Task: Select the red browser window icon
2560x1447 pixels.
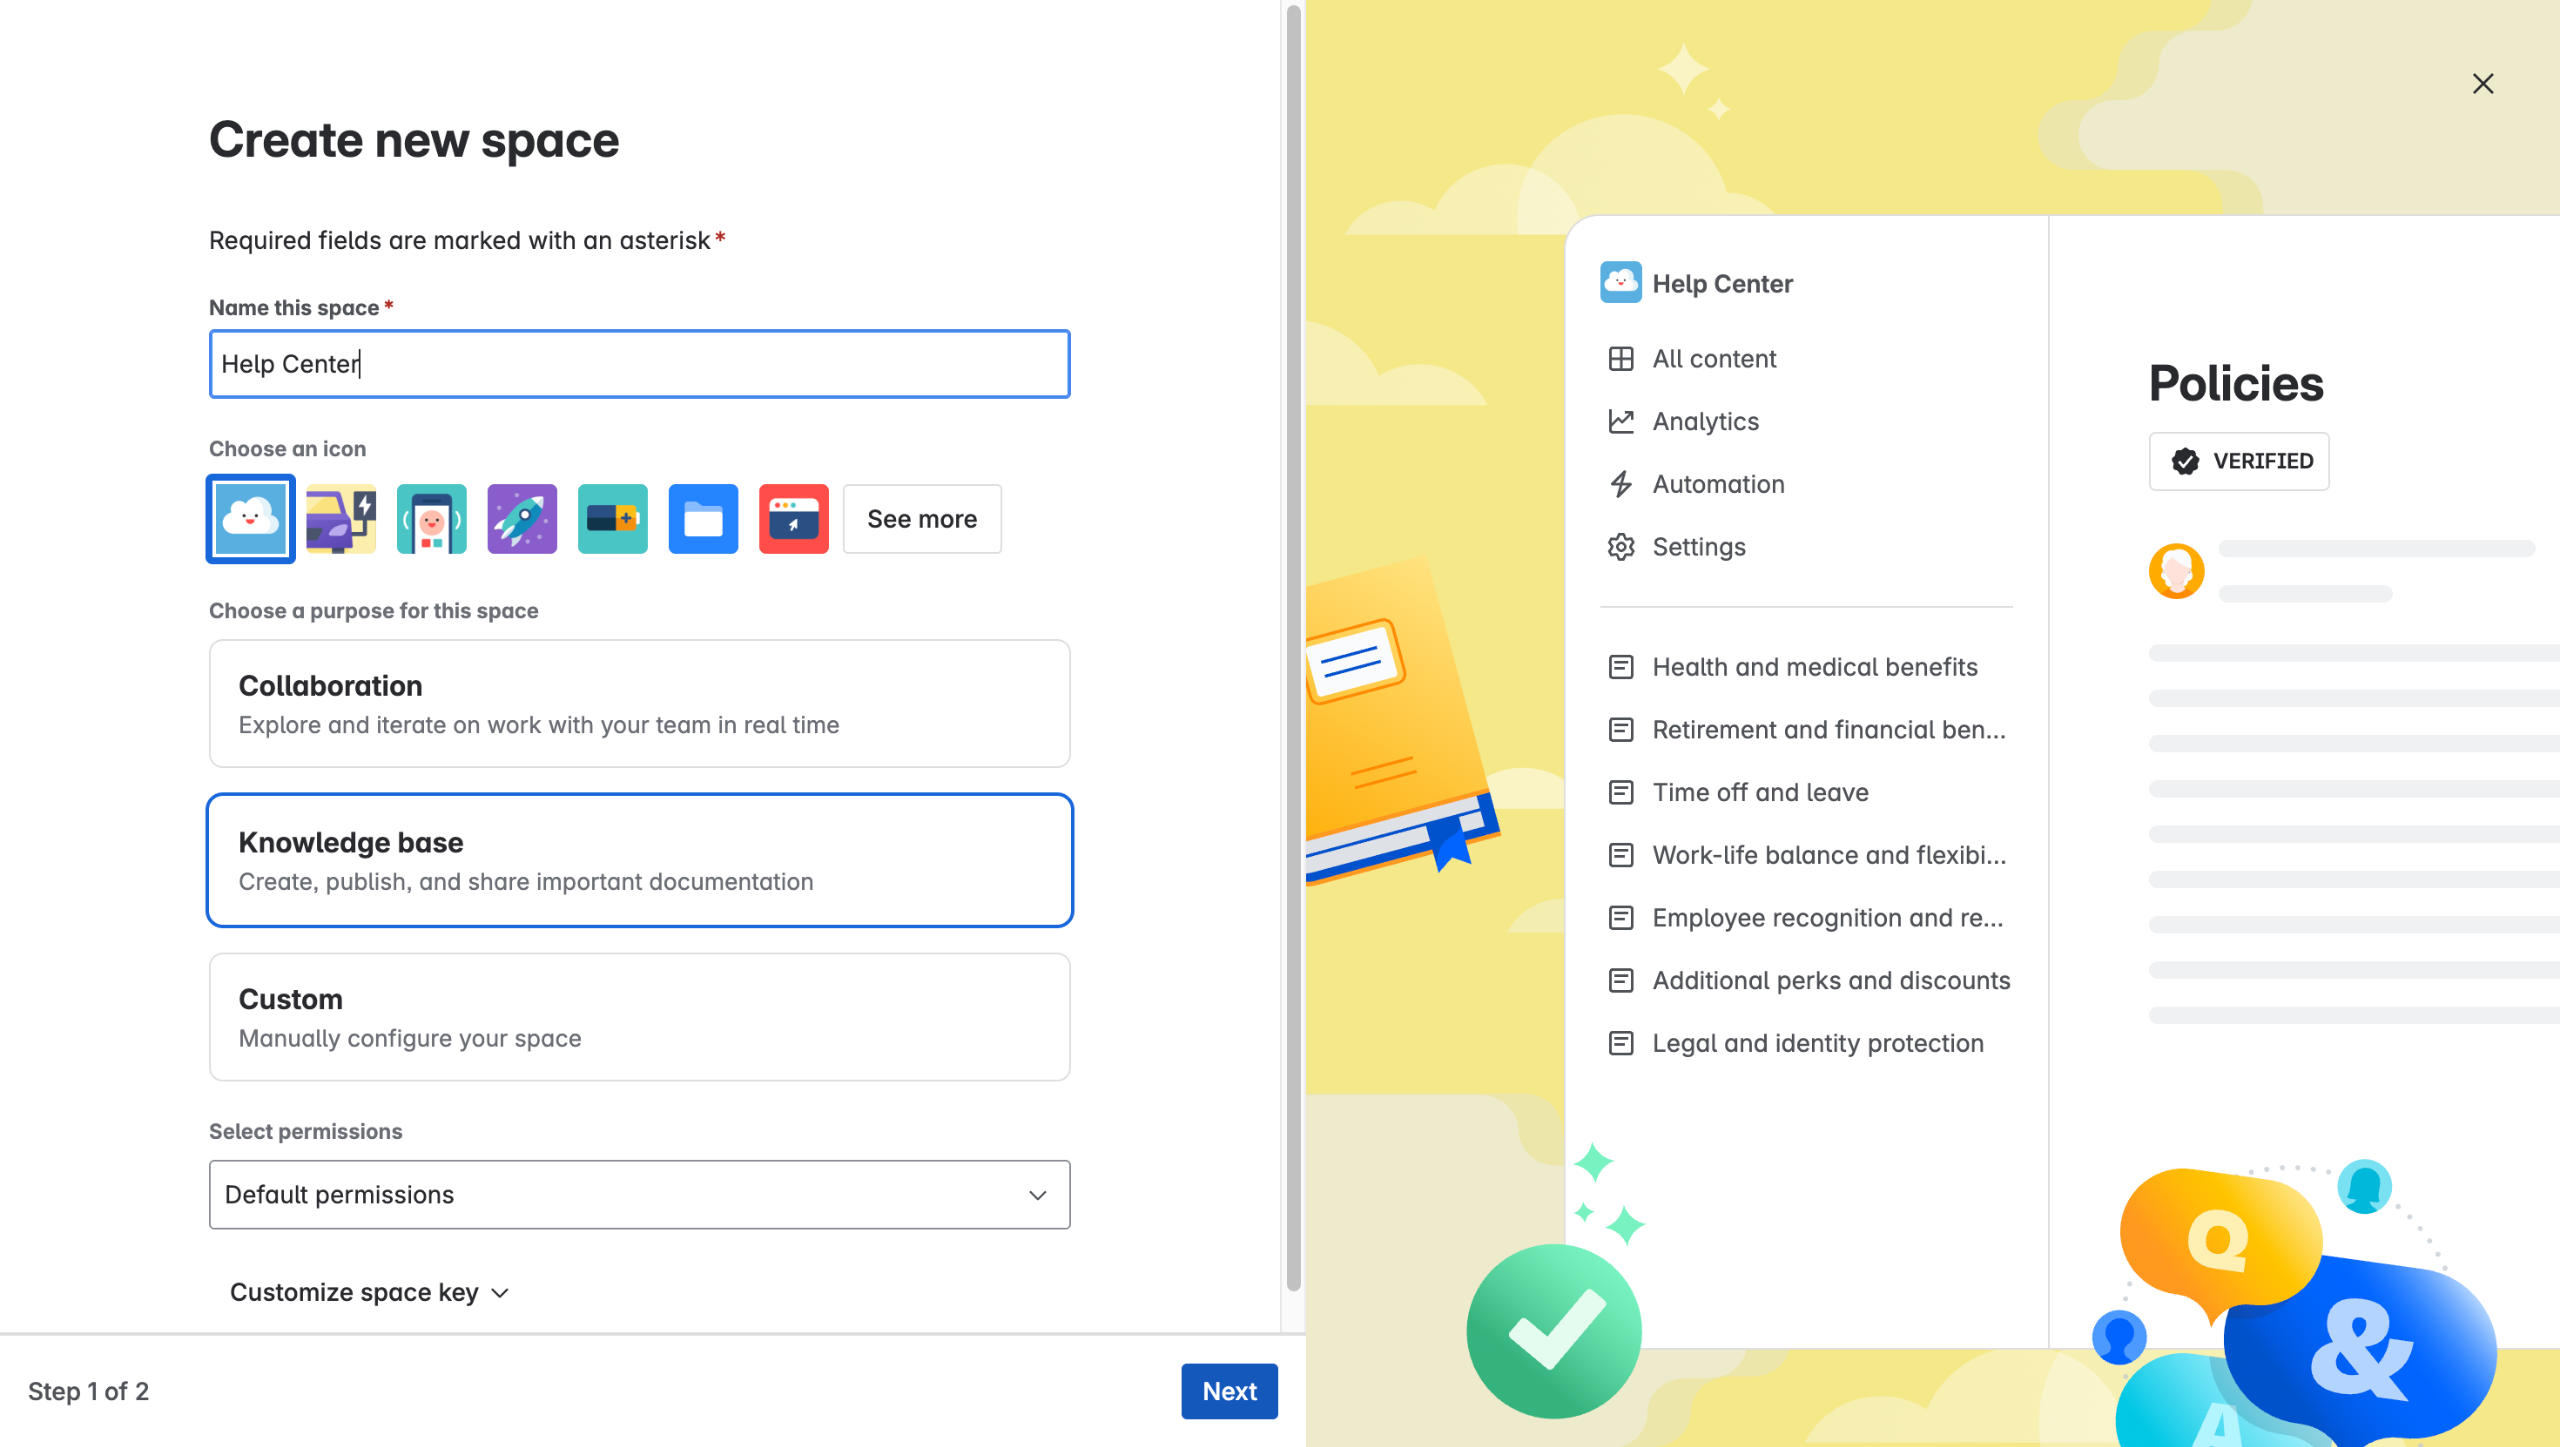Action: [794, 519]
